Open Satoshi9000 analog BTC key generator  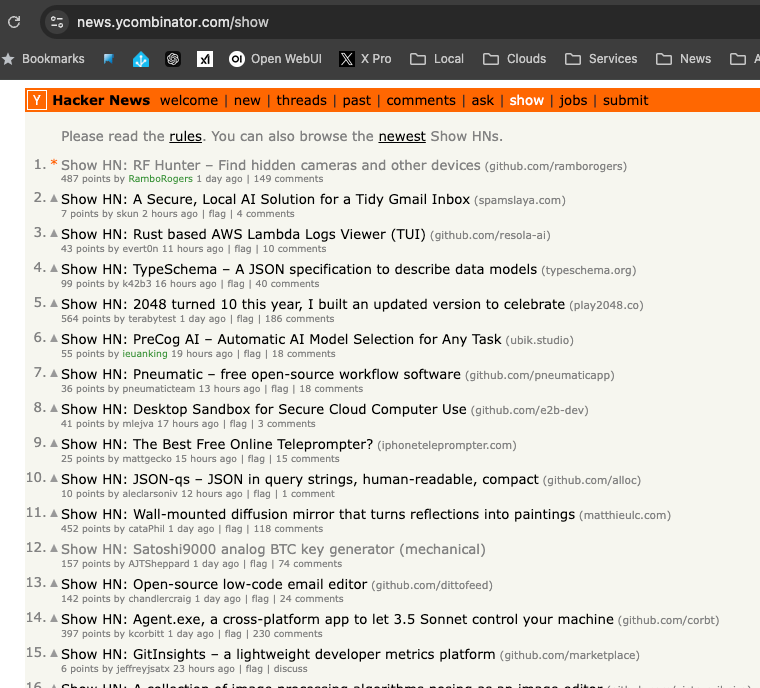tap(273, 549)
